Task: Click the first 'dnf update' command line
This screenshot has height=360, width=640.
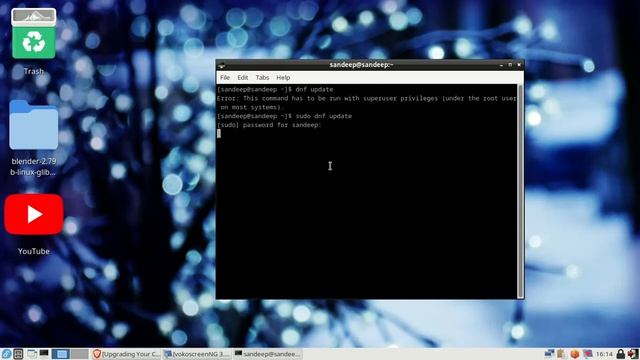Action: click(275, 89)
